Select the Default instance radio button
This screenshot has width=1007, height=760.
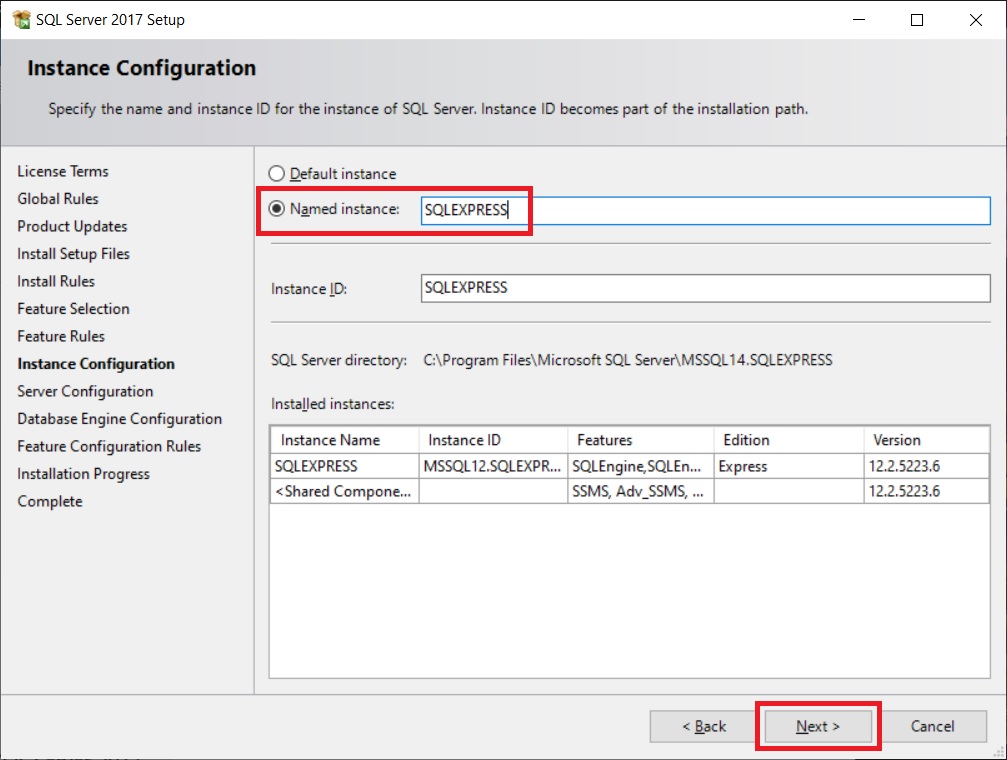pyautogui.click(x=276, y=173)
